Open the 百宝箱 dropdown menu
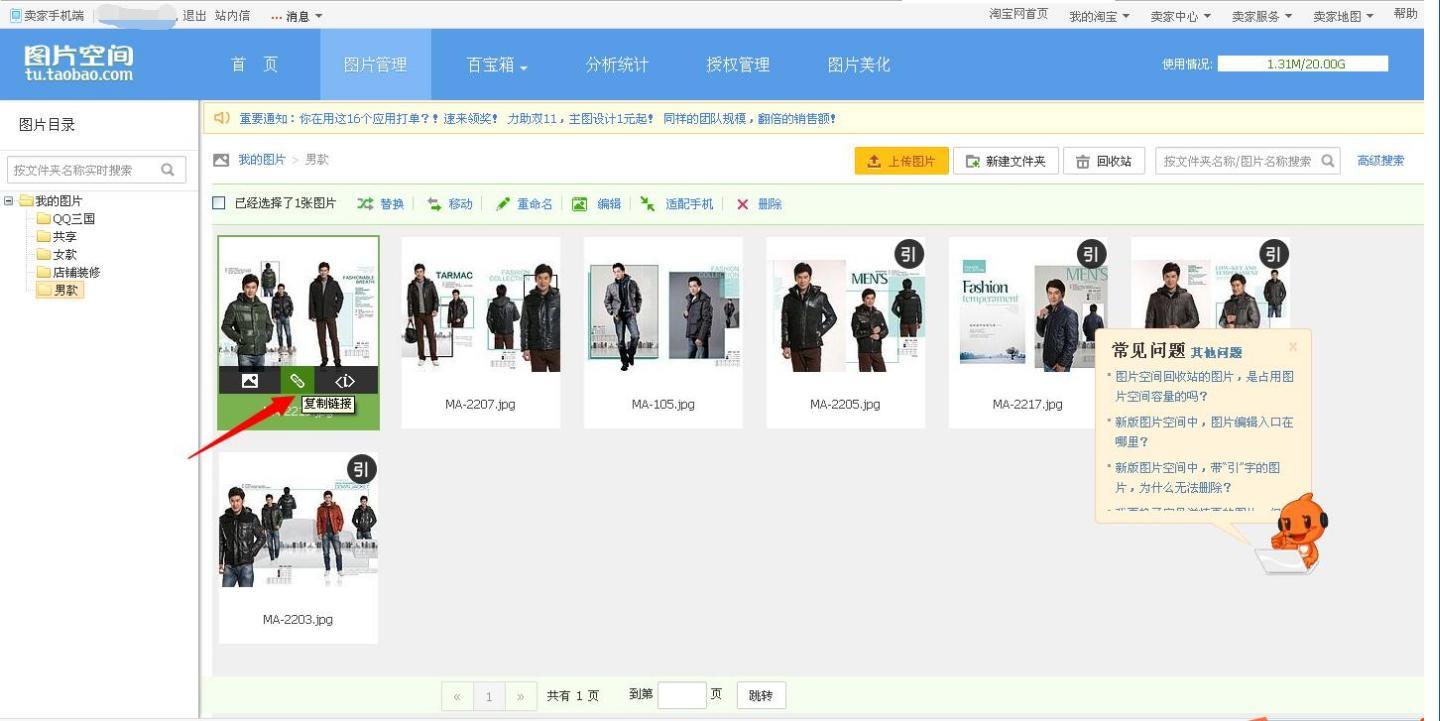The width and height of the screenshot is (1440, 721). (497, 65)
